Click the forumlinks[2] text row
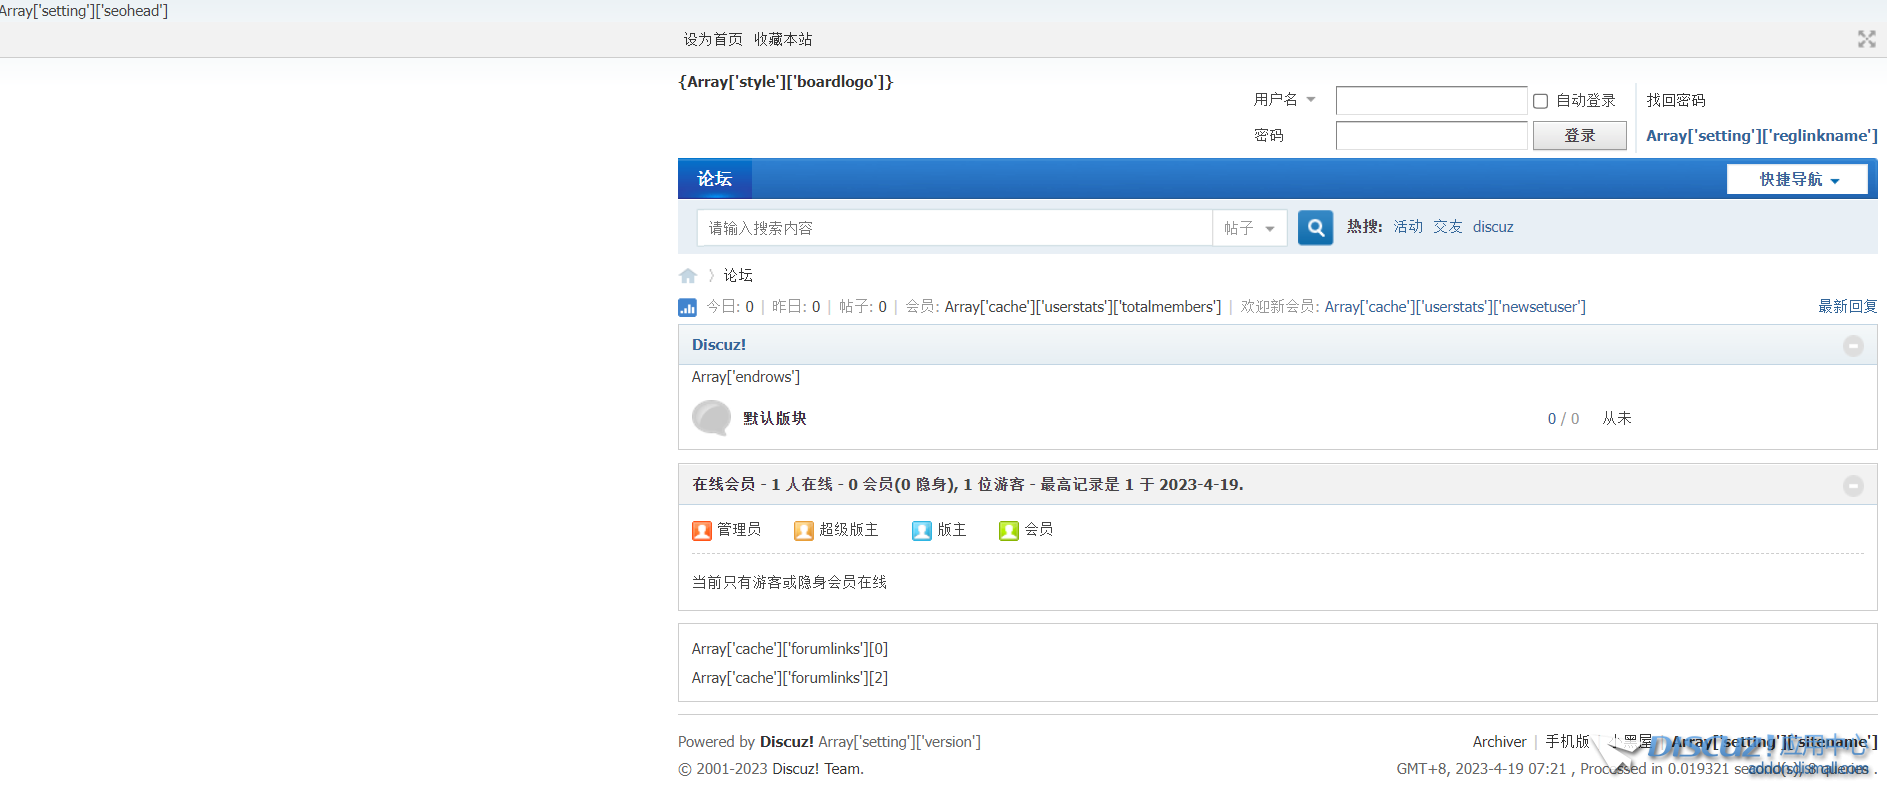This screenshot has width=1887, height=794. 790,678
